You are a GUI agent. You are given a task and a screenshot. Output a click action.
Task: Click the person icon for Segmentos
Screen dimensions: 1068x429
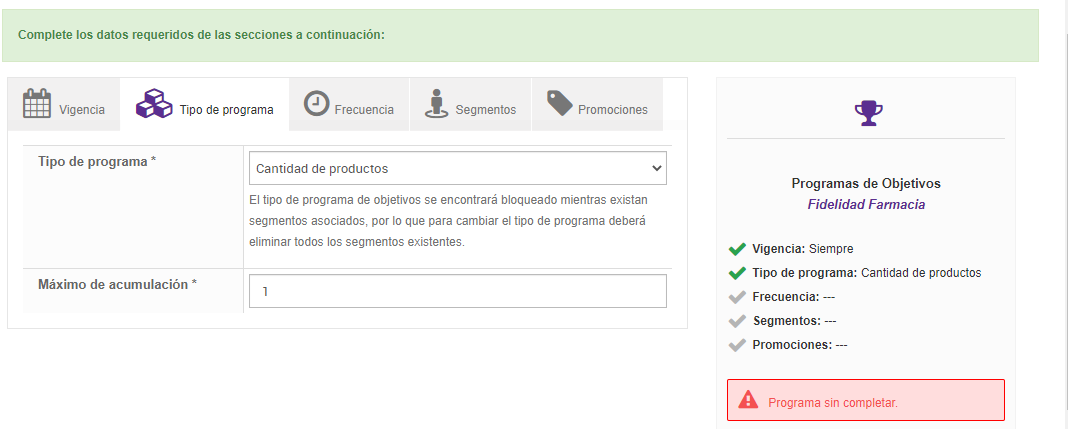(x=436, y=104)
